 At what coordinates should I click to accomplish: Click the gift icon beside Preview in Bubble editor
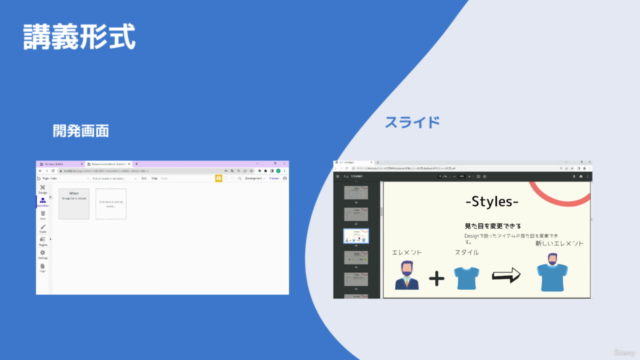284,178
